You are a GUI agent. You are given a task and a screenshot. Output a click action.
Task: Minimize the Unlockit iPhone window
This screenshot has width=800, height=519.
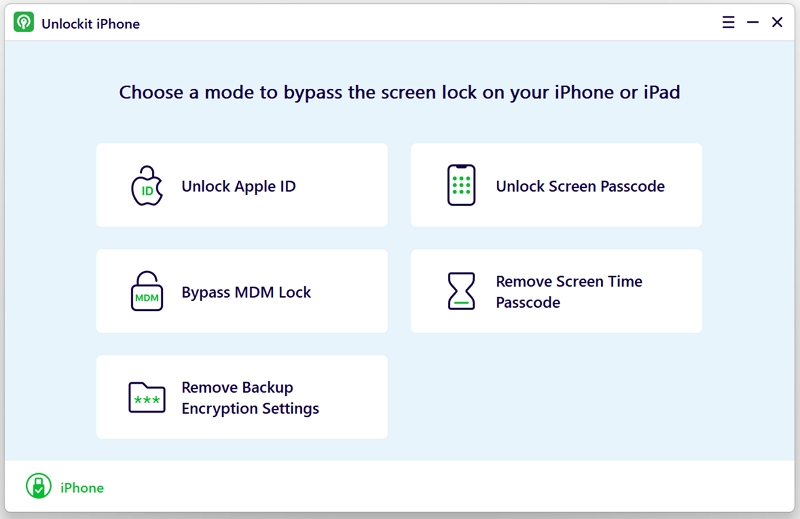tap(753, 23)
